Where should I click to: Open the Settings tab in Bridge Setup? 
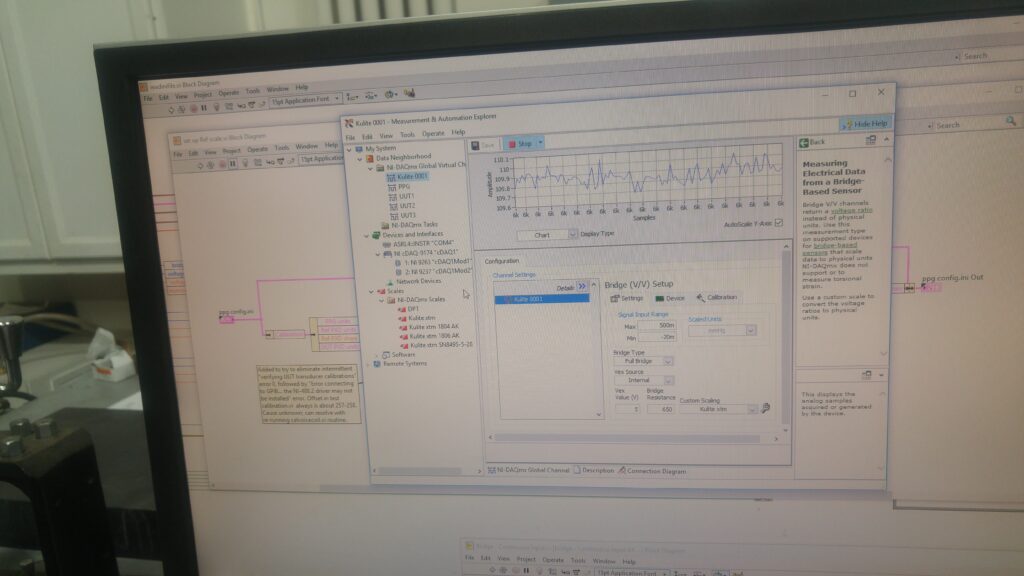[x=627, y=298]
